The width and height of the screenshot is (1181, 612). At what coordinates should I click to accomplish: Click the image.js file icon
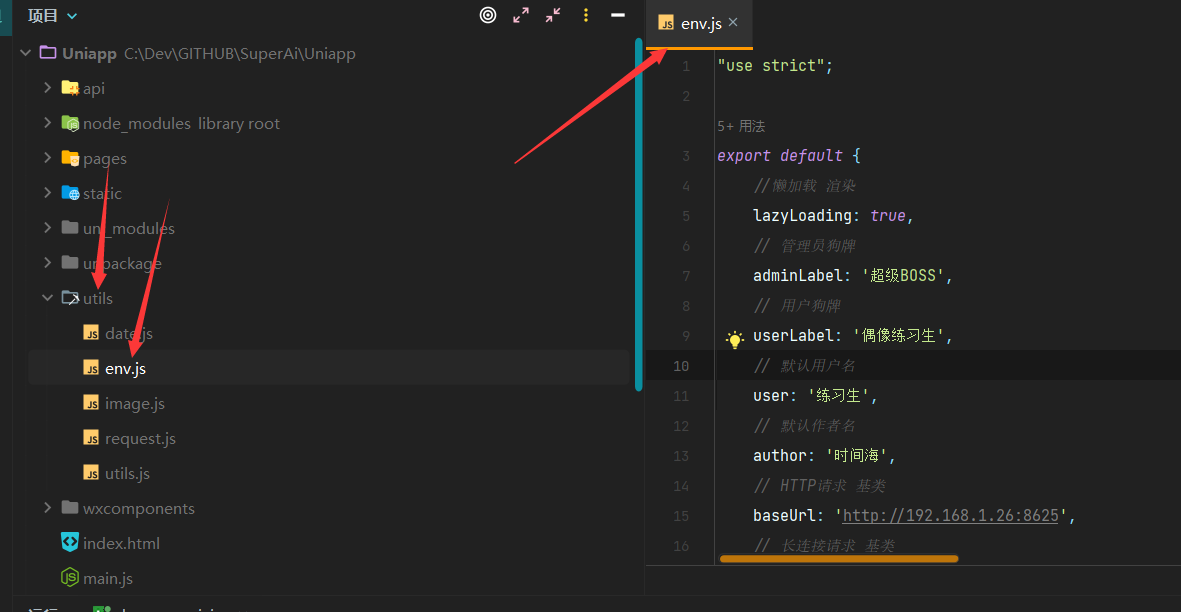point(91,403)
